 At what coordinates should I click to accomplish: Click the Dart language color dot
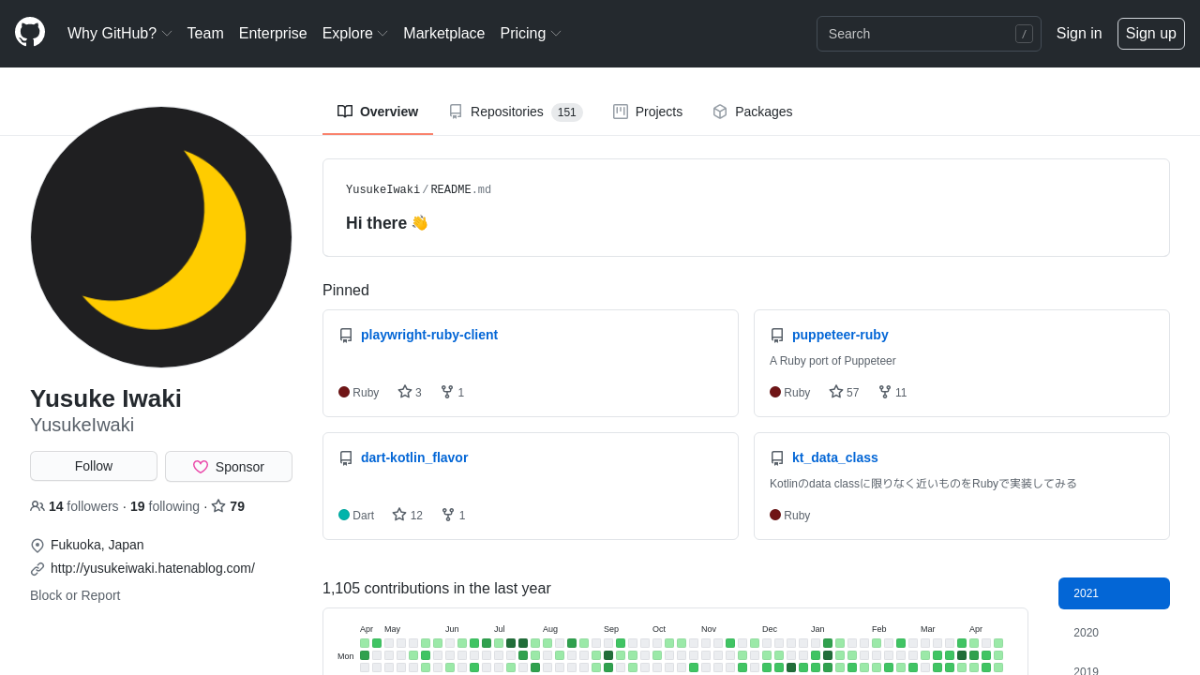coord(344,515)
